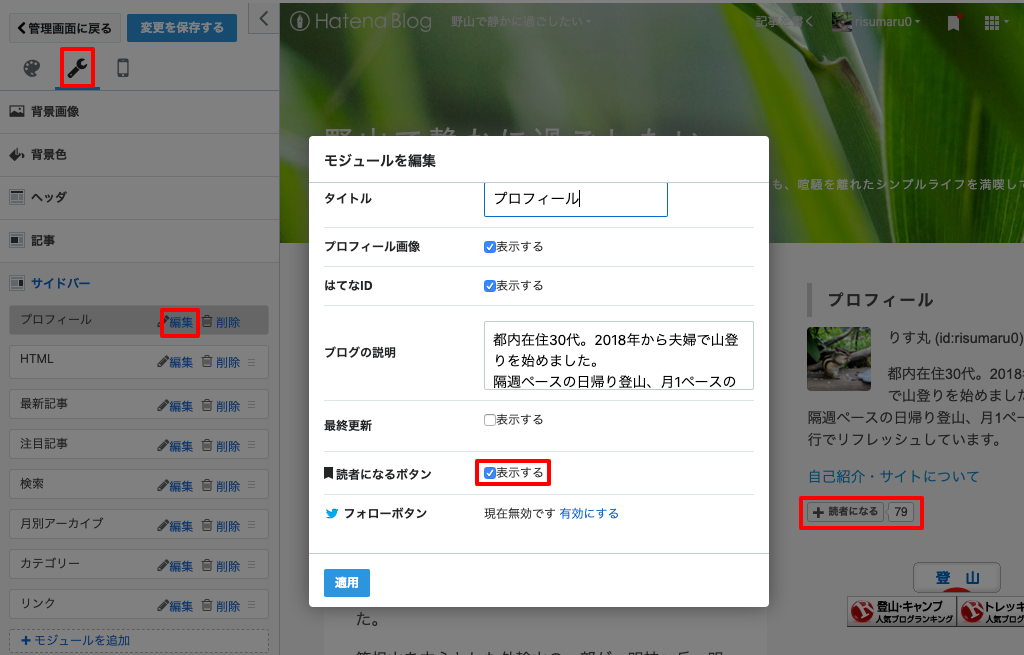This screenshot has height=655, width=1024.
Task: Grab the カテゴリー reorder handle
Action: pyautogui.click(x=252, y=565)
